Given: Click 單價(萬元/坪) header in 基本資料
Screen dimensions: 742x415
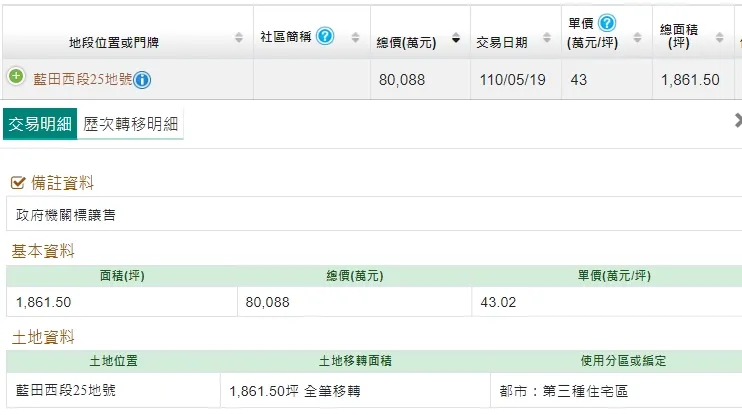Looking at the screenshot, I should pos(614,275).
